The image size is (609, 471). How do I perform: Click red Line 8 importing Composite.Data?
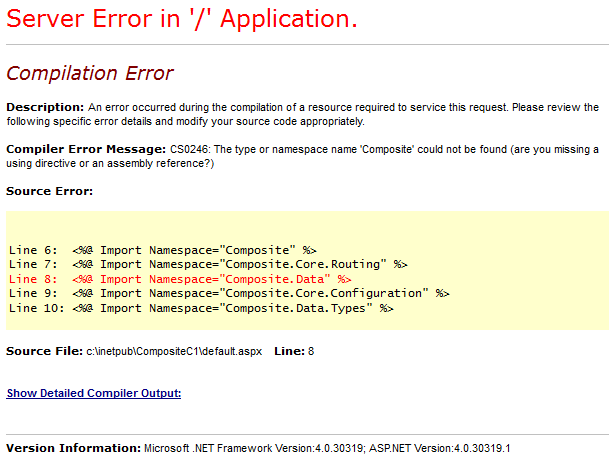[x=180, y=279]
